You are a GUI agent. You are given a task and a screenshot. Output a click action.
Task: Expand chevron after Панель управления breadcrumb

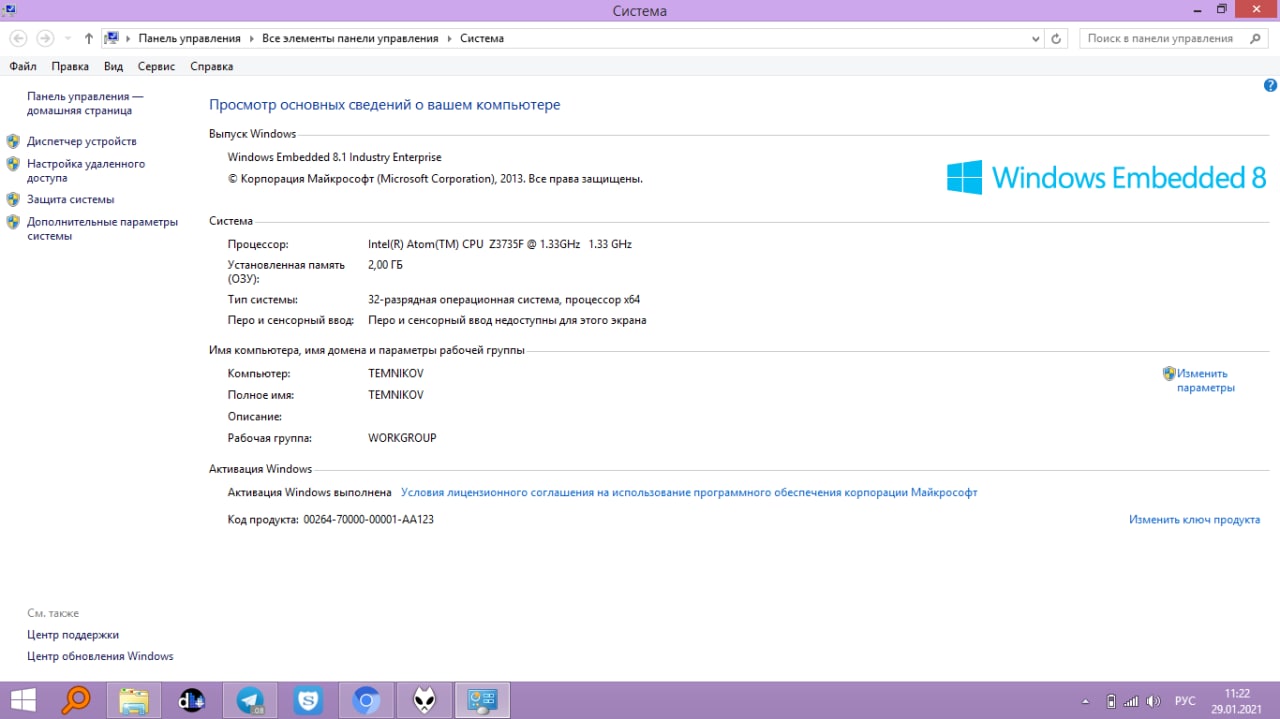click(x=252, y=38)
